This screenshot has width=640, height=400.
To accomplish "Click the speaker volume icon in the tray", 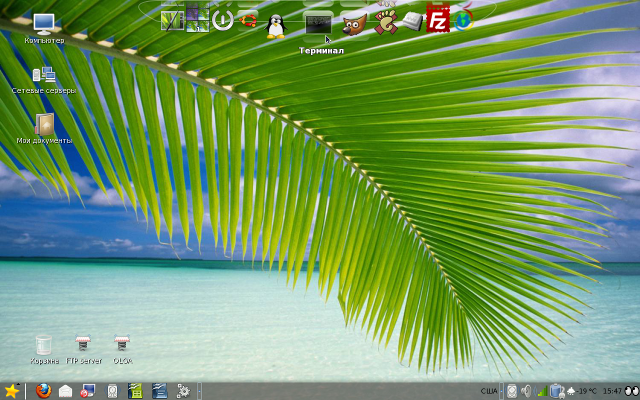I will pos(527,391).
